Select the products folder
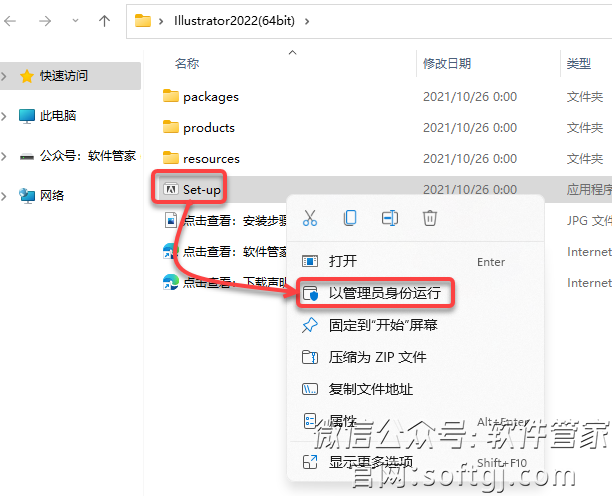Screen dimensions: 612x496 click(x=209, y=128)
